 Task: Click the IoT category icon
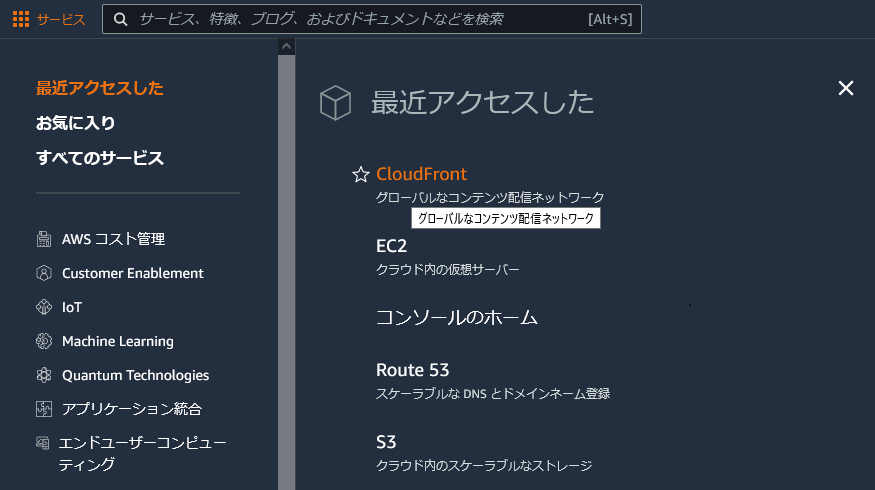(43, 307)
